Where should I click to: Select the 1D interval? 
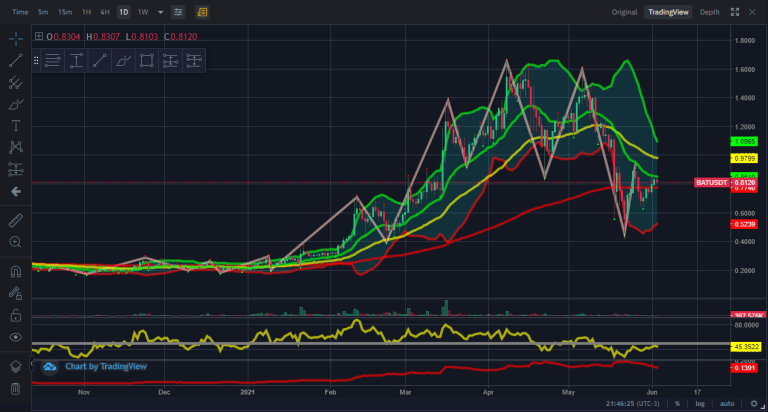(x=124, y=12)
